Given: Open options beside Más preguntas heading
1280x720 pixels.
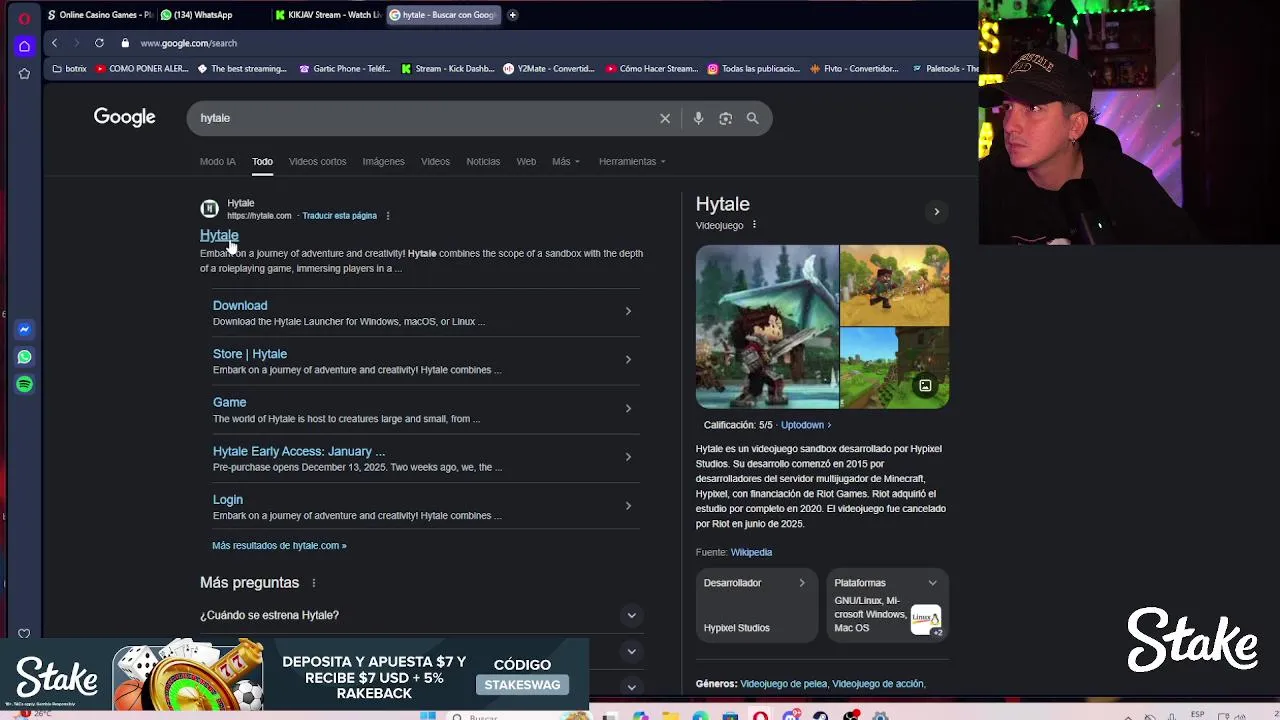Looking at the screenshot, I should coord(313,583).
